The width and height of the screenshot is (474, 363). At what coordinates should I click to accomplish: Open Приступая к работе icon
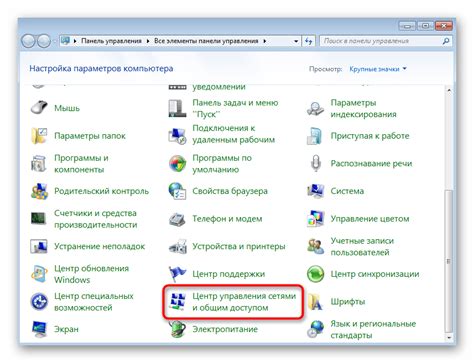315,136
